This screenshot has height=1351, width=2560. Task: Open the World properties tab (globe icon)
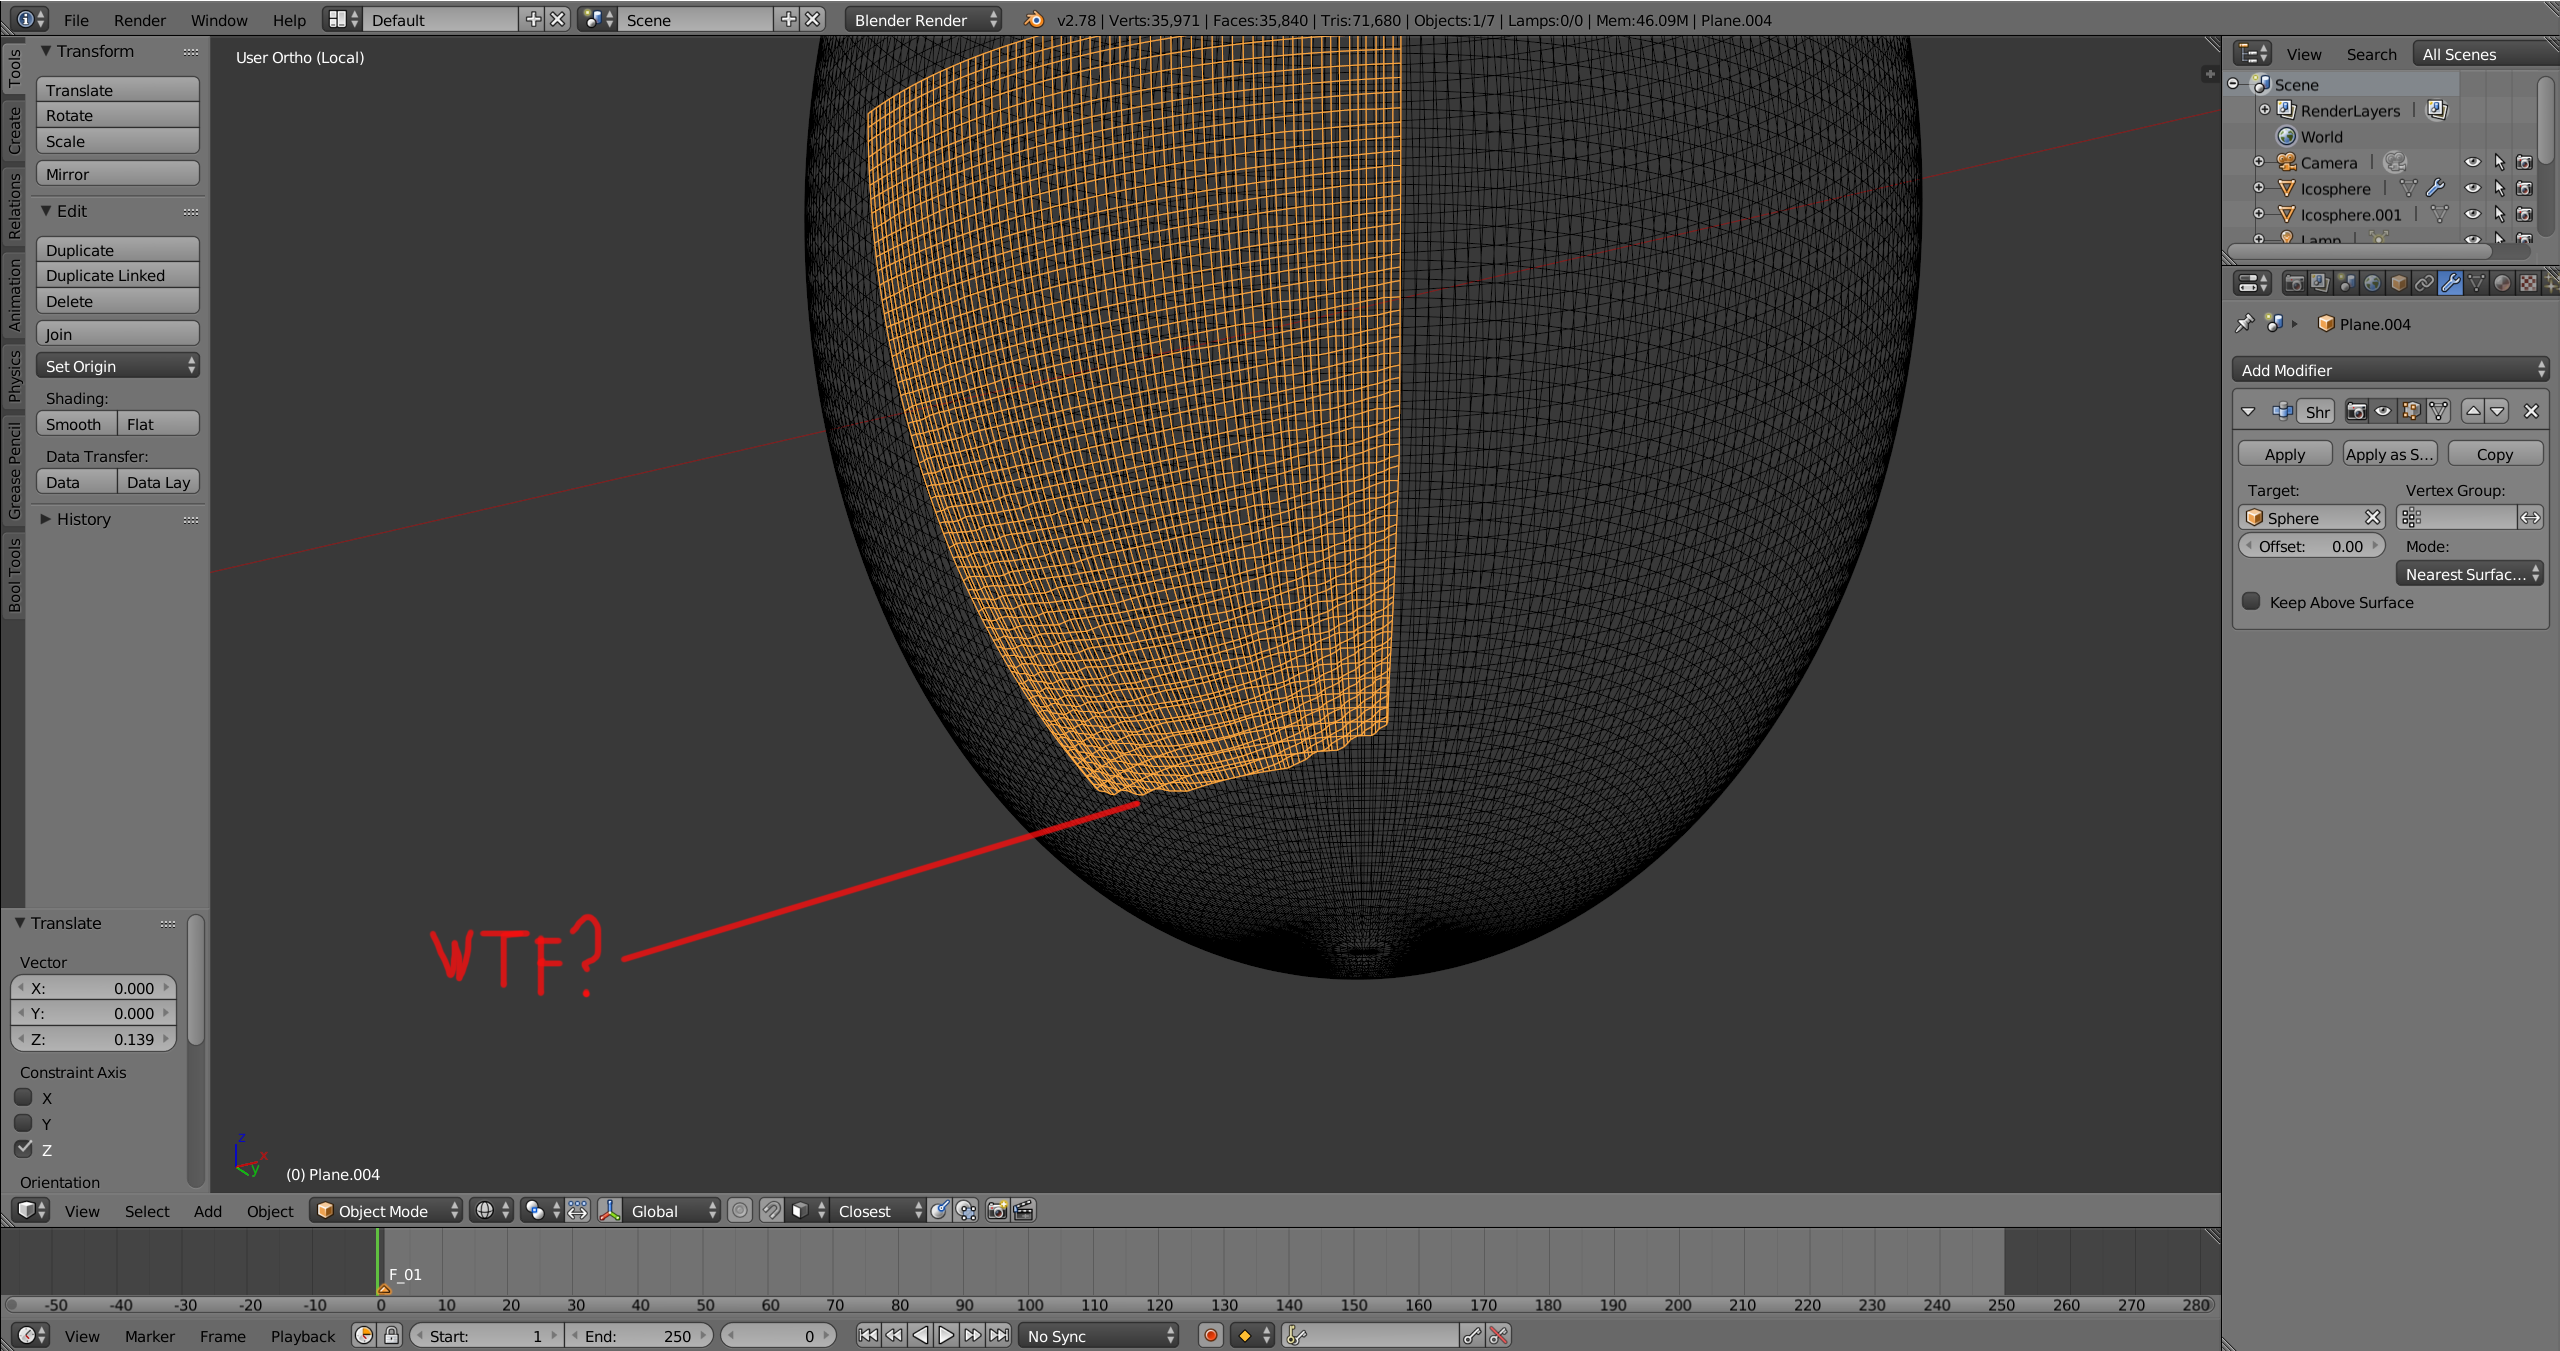[2371, 284]
